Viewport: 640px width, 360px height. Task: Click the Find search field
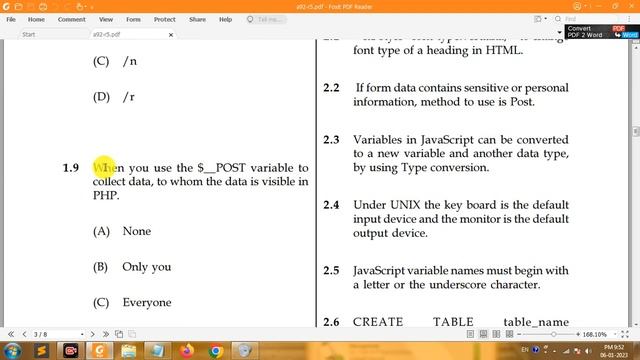pos(591,19)
